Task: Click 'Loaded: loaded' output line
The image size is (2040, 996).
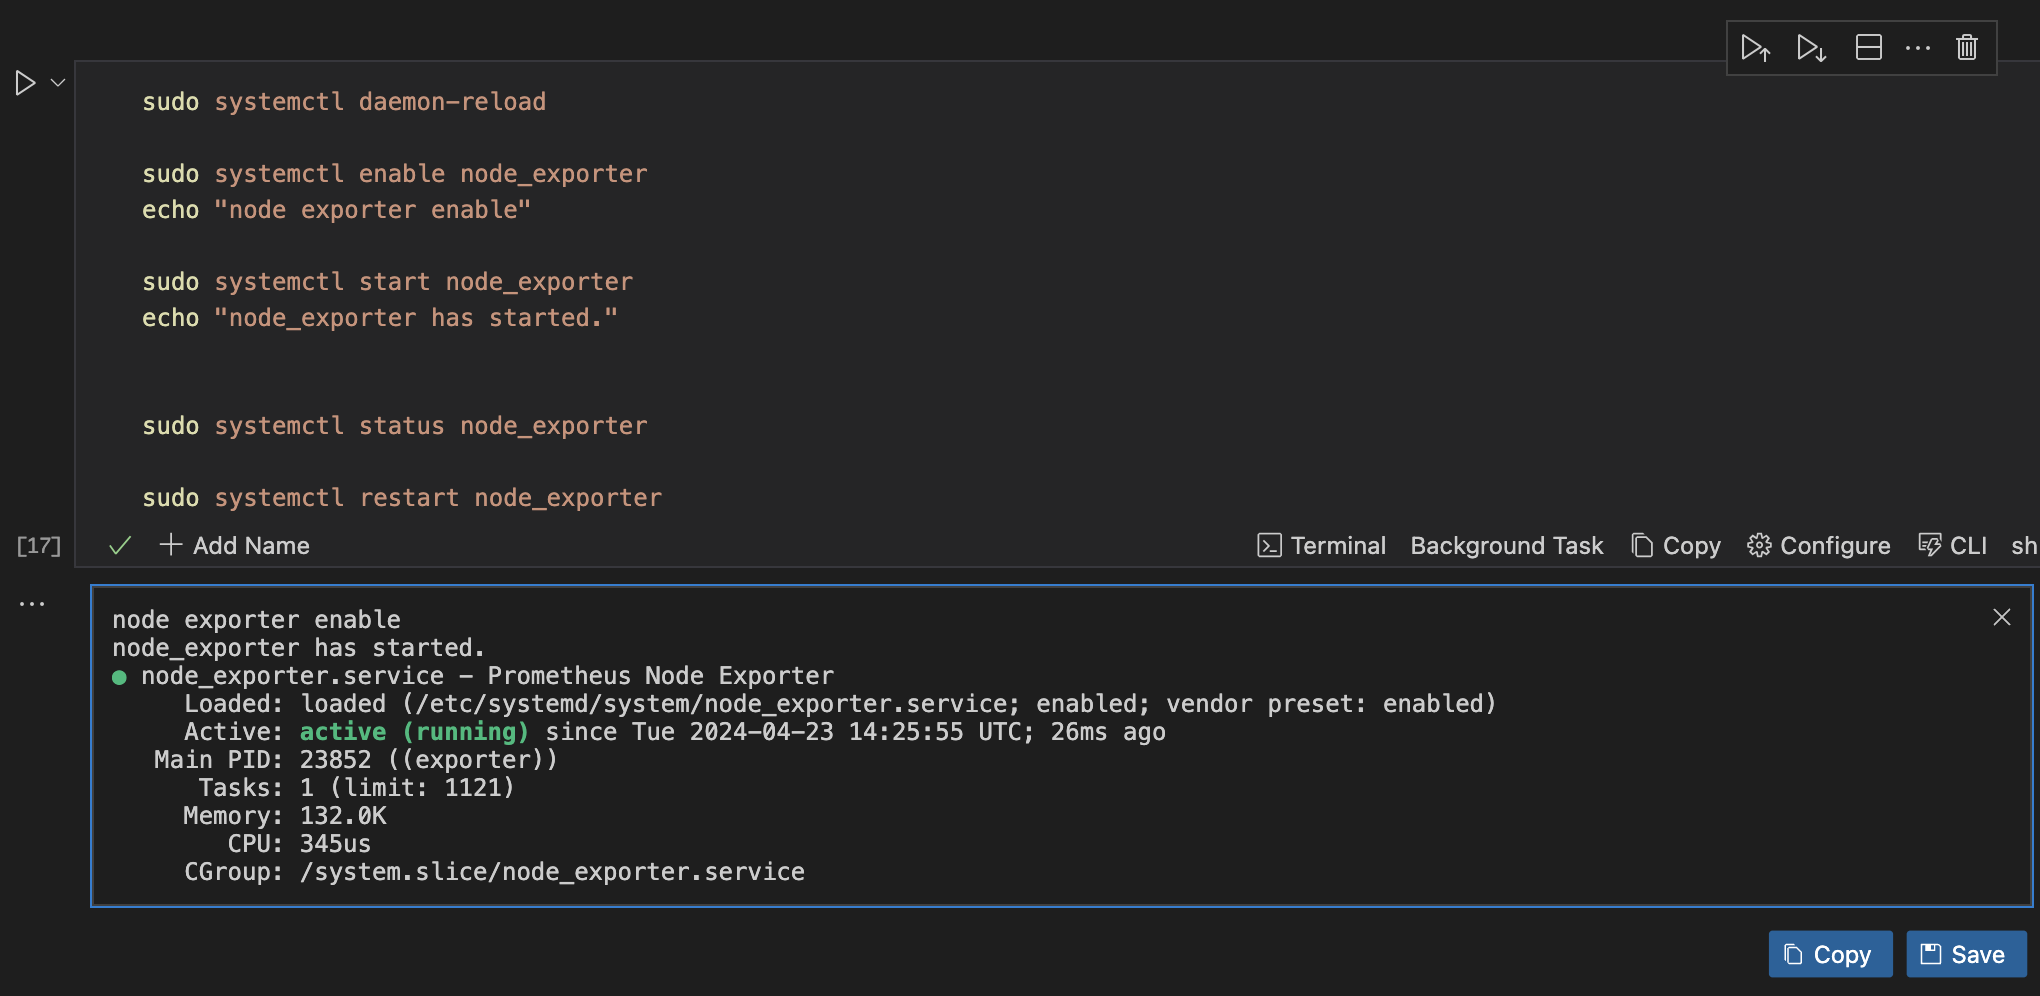Action: pyautogui.click(x=840, y=704)
